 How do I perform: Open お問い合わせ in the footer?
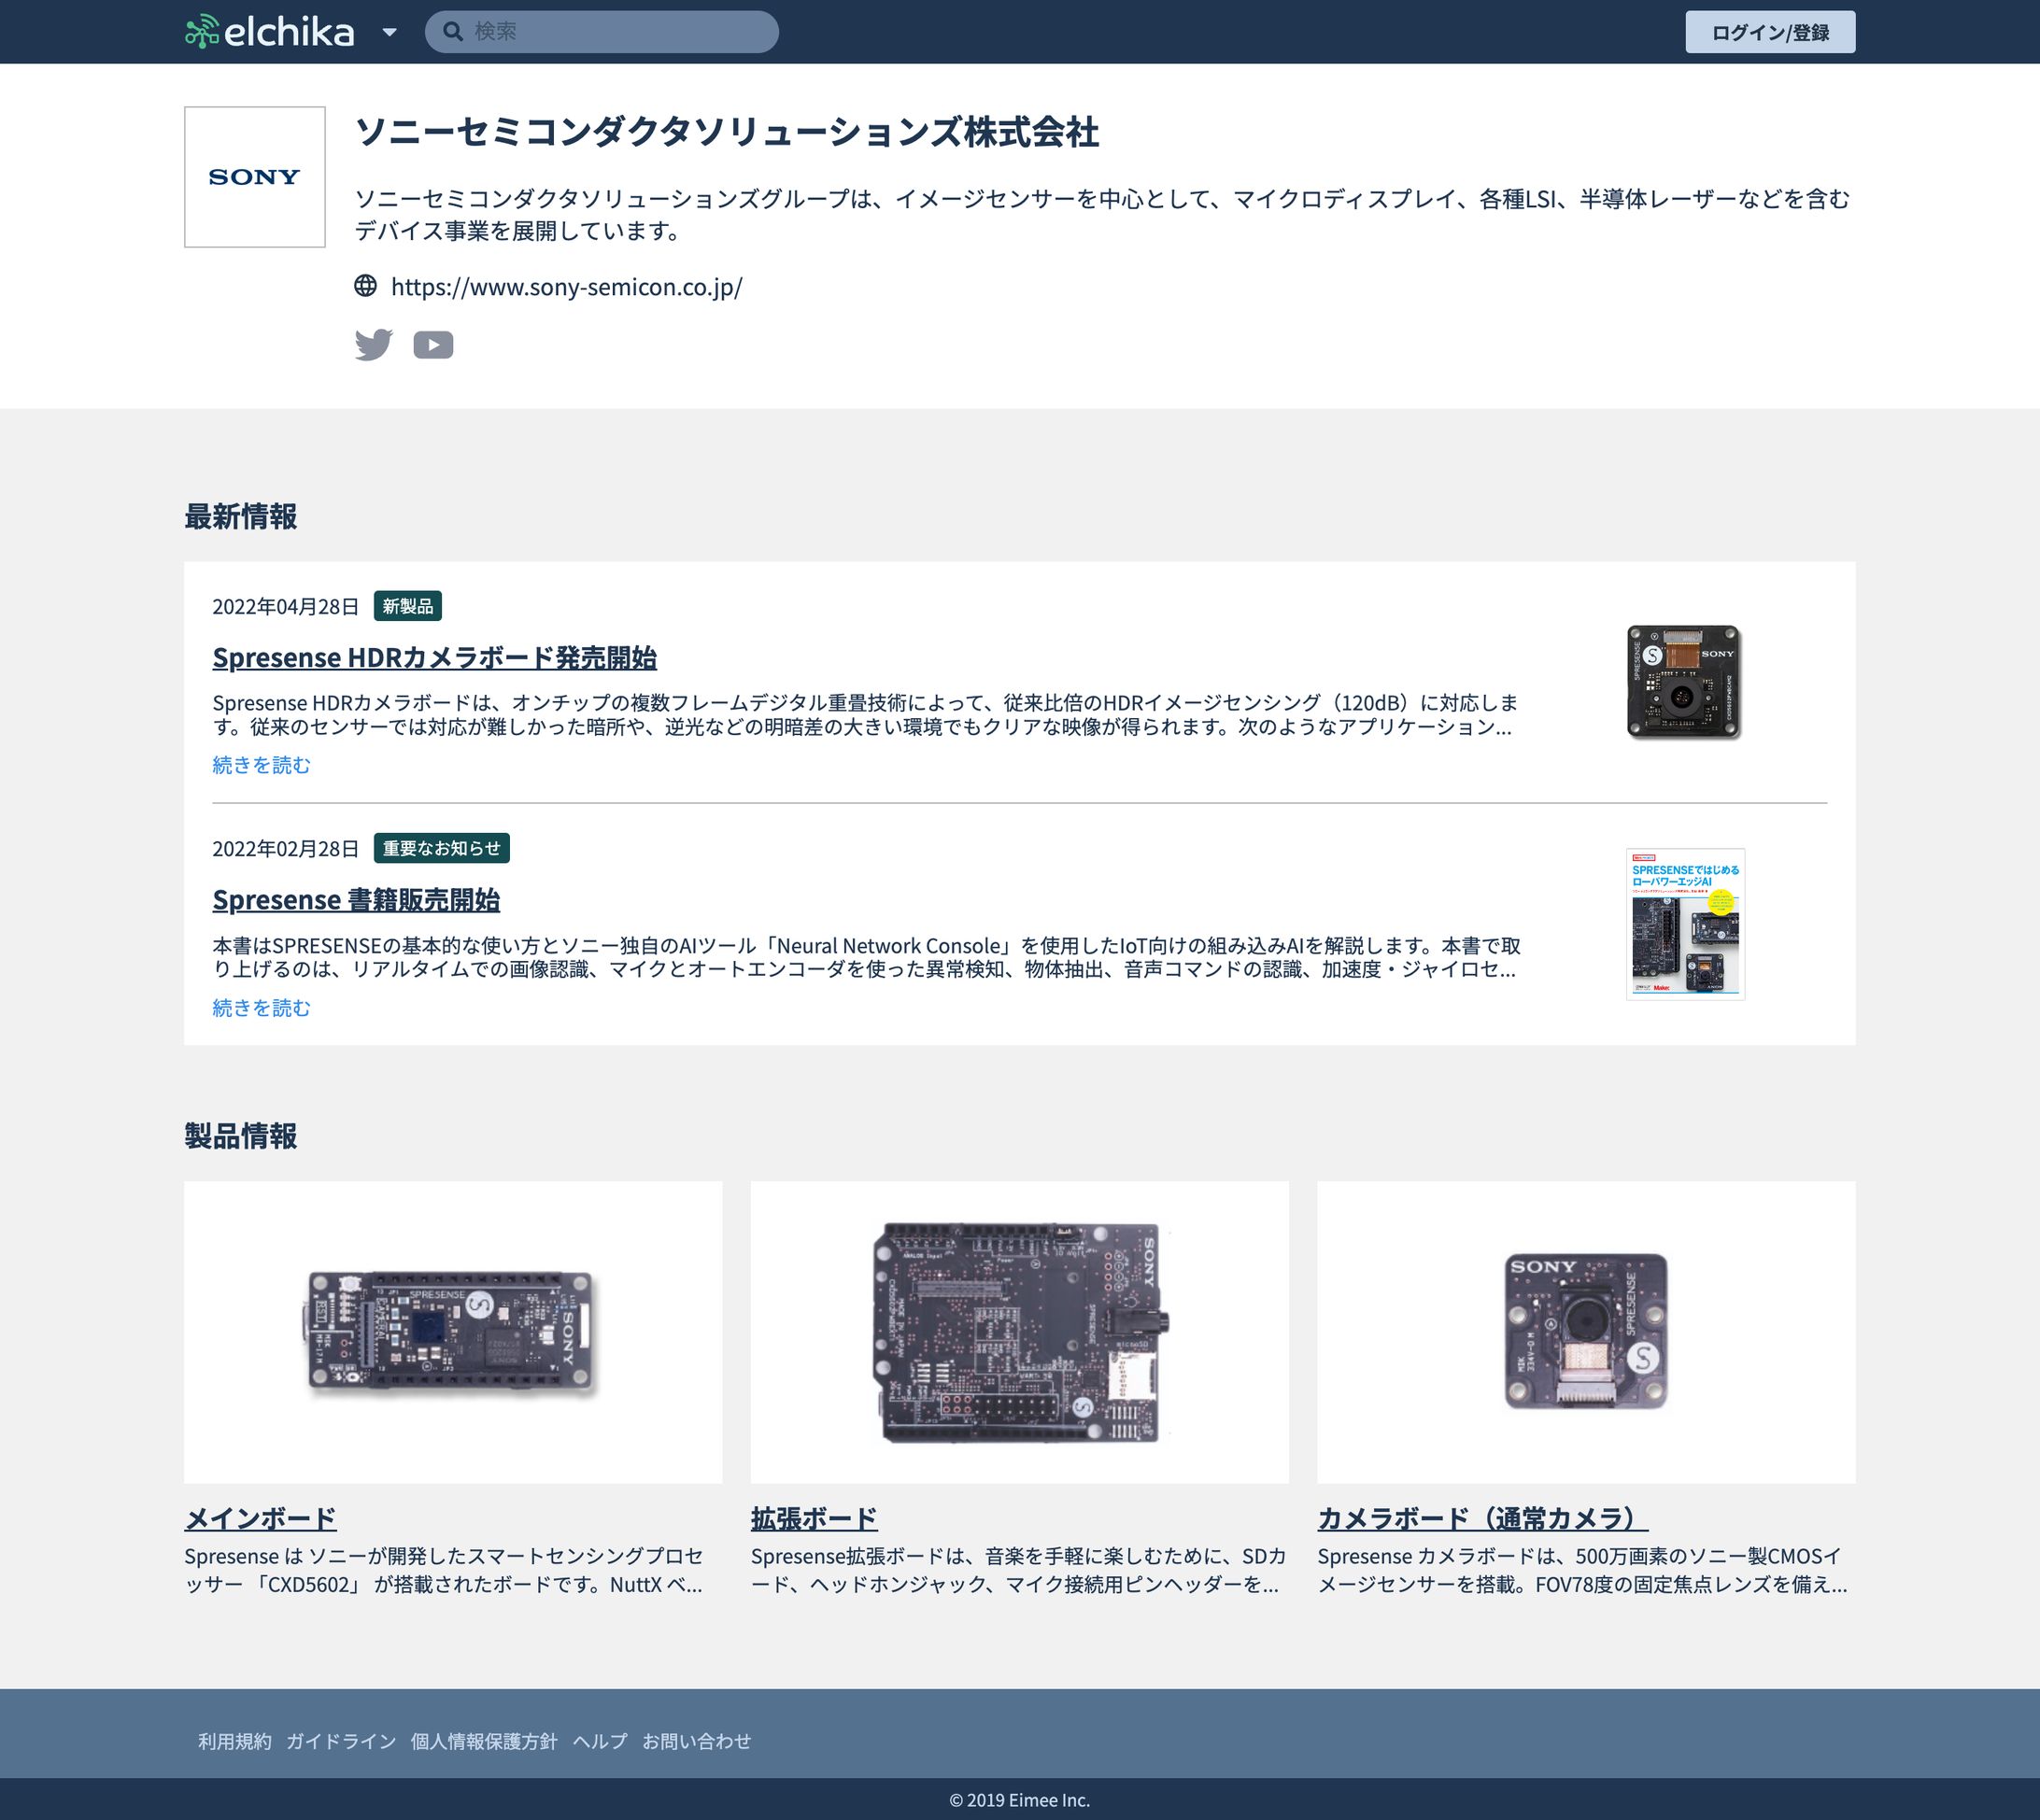pyautogui.click(x=697, y=1741)
